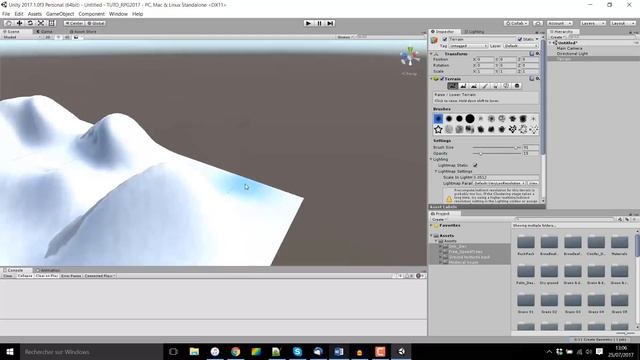
Task: Open Chrome from the Windows taskbar
Action: 236,351
